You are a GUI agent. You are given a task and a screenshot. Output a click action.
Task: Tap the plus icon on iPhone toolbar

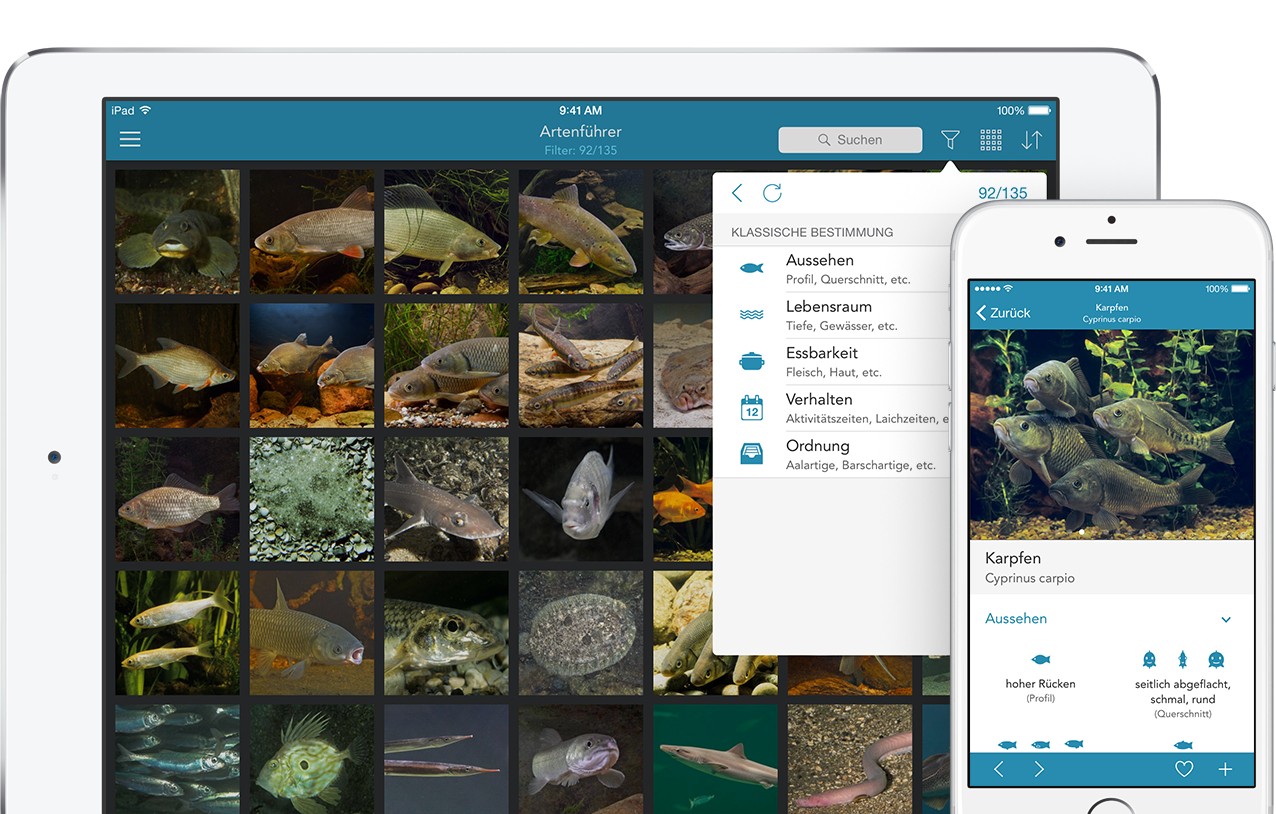coord(1225,769)
